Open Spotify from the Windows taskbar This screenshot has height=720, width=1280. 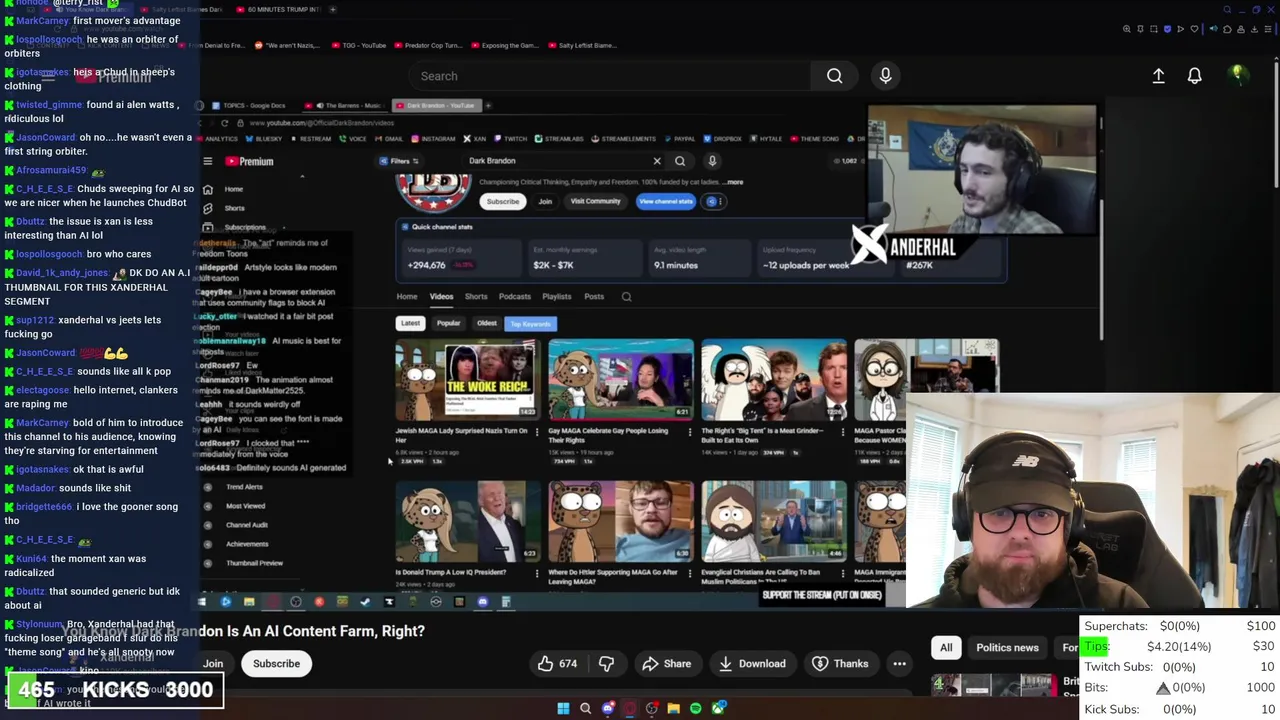click(x=695, y=709)
